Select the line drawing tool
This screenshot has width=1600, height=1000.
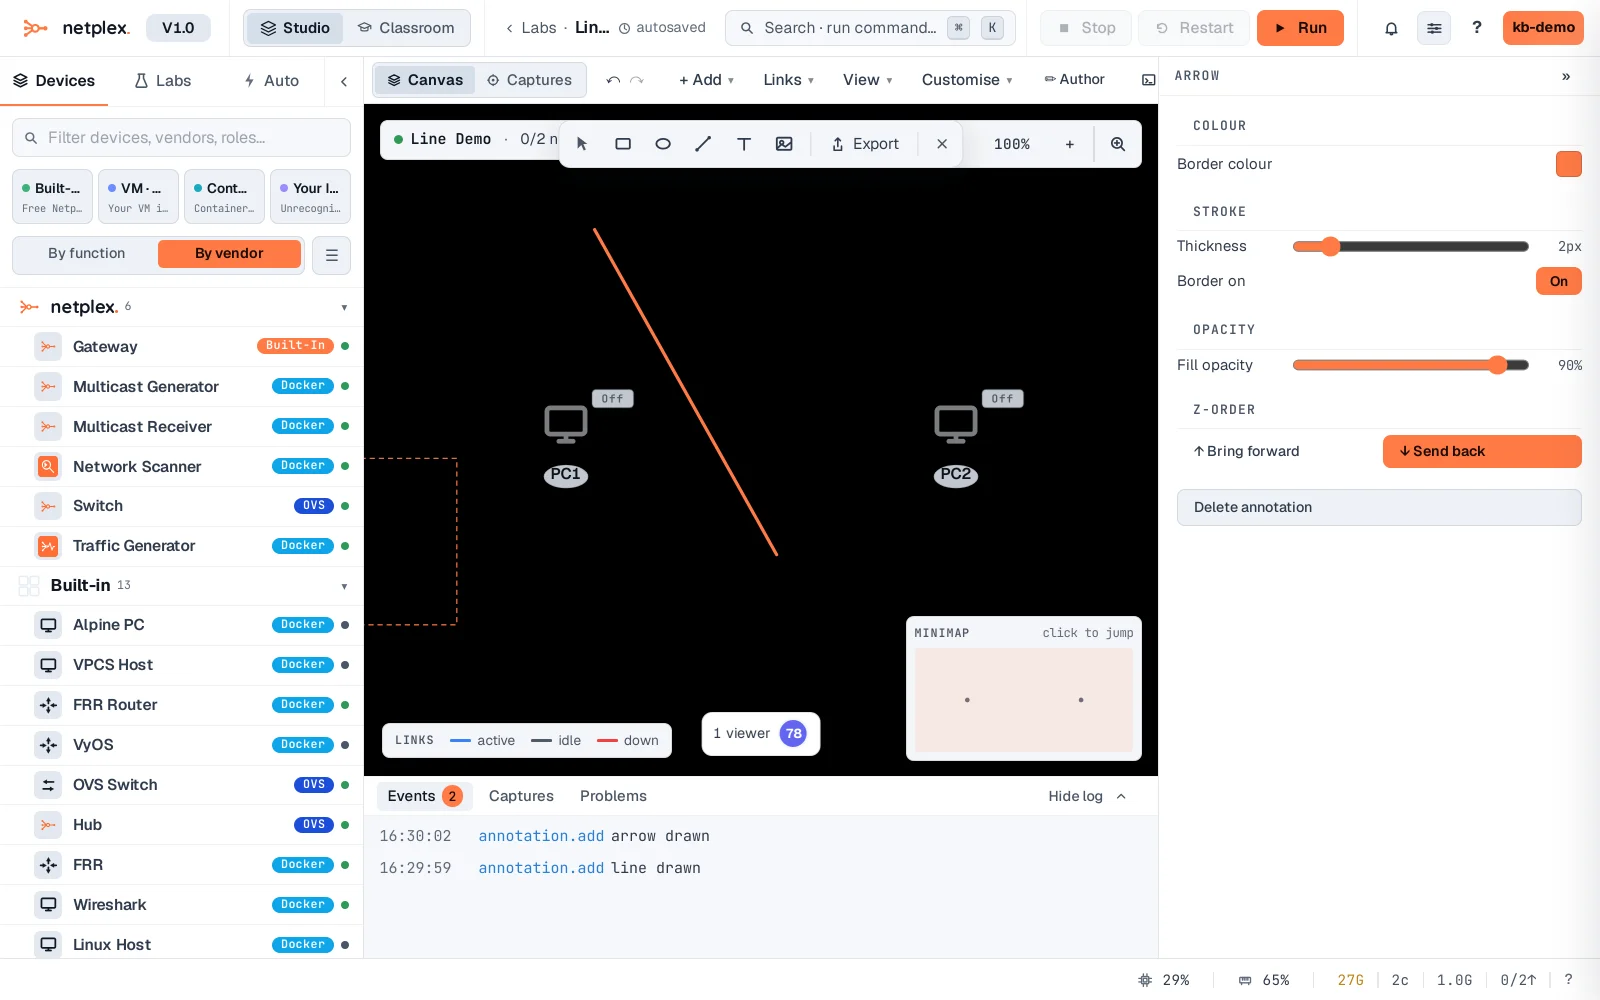(x=703, y=144)
